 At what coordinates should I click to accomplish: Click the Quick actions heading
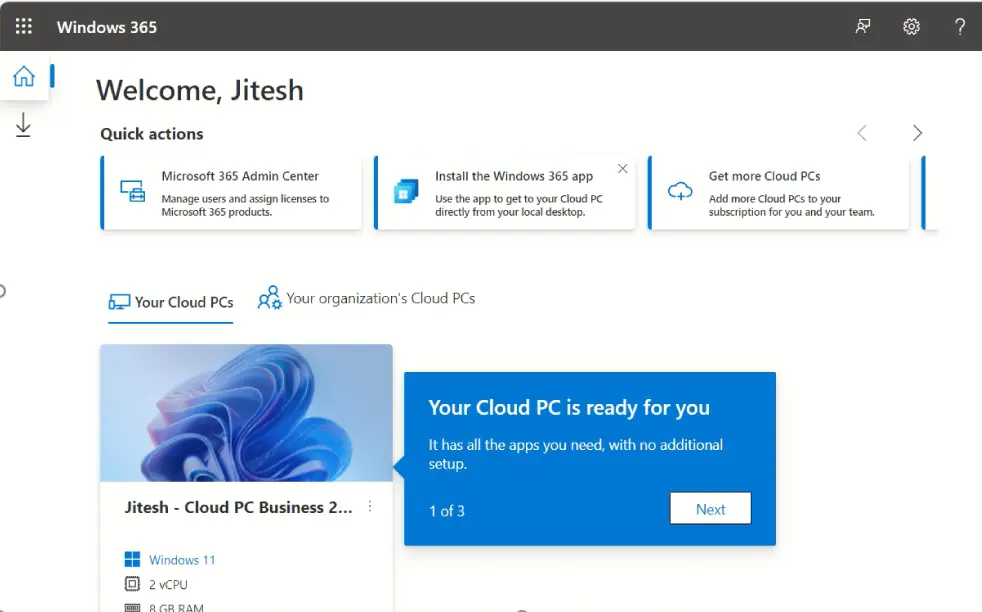click(x=152, y=134)
